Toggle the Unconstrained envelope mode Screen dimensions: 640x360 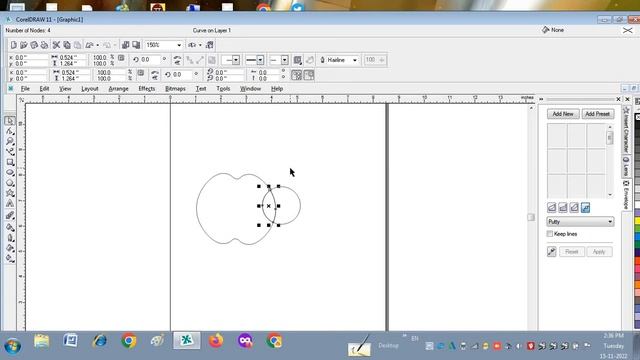point(585,208)
